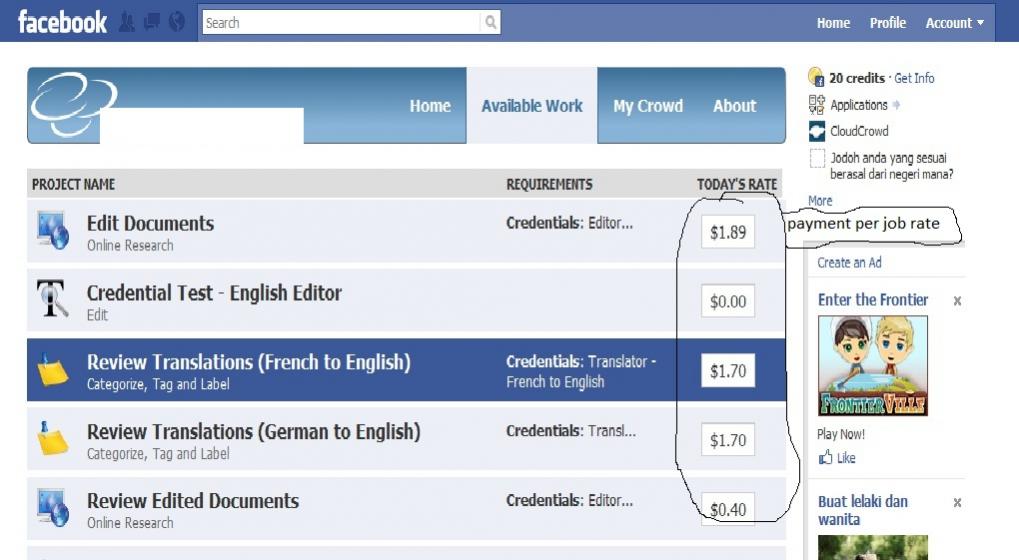Open the My Crowd tab
The image size is (1019, 560).
648,105
